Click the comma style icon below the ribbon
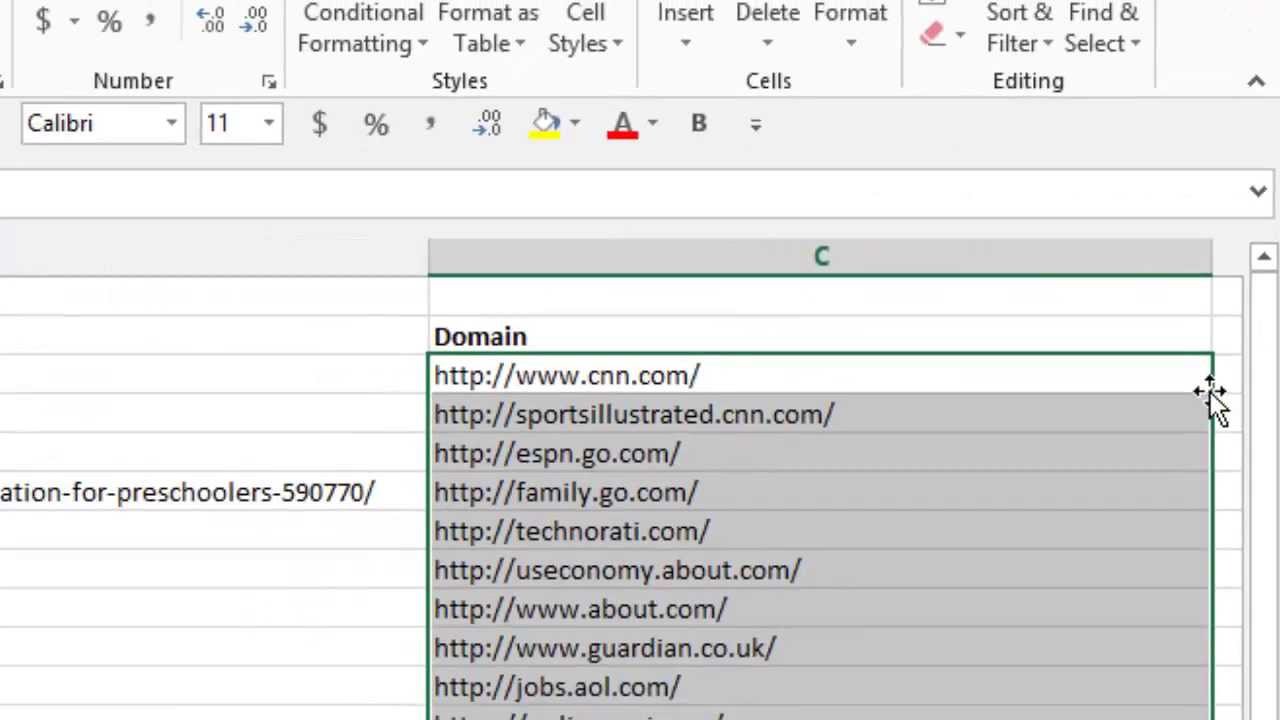This screenshot has height=720, width=1280. click(431, 124)
